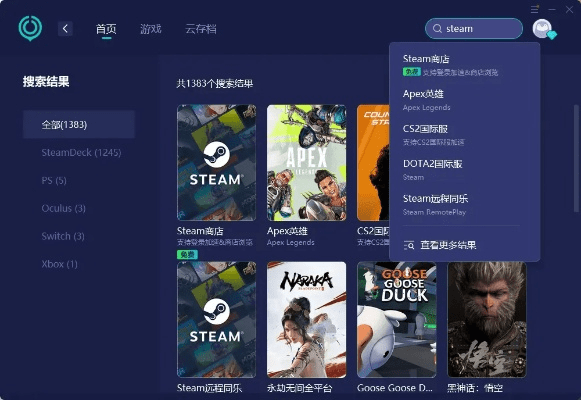Viewport: 581px width, 400px height.
Task: Open the Apex Legends game cover
Action: (306, 163)
